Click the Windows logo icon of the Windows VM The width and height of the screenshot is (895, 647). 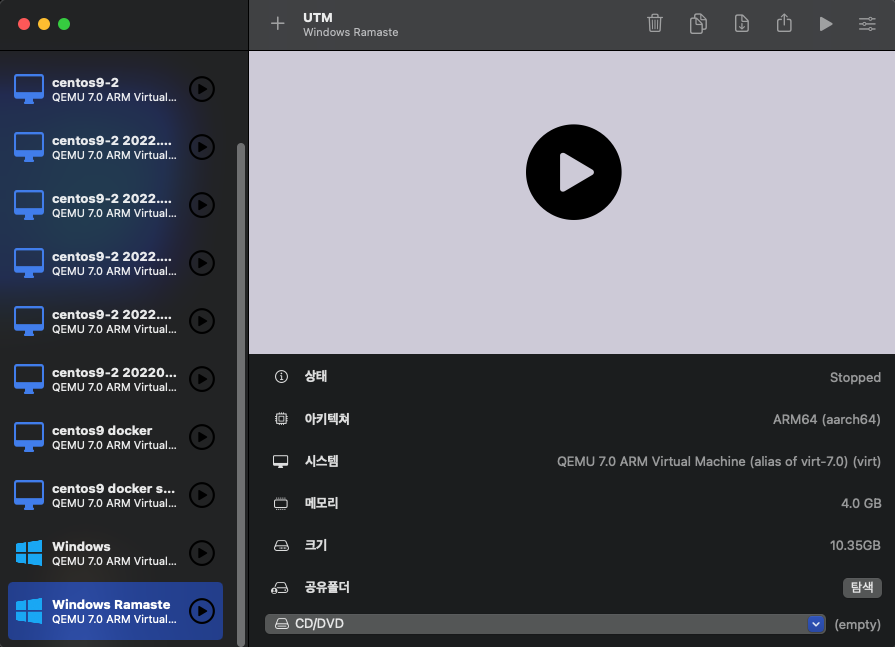tap(29, 553)
